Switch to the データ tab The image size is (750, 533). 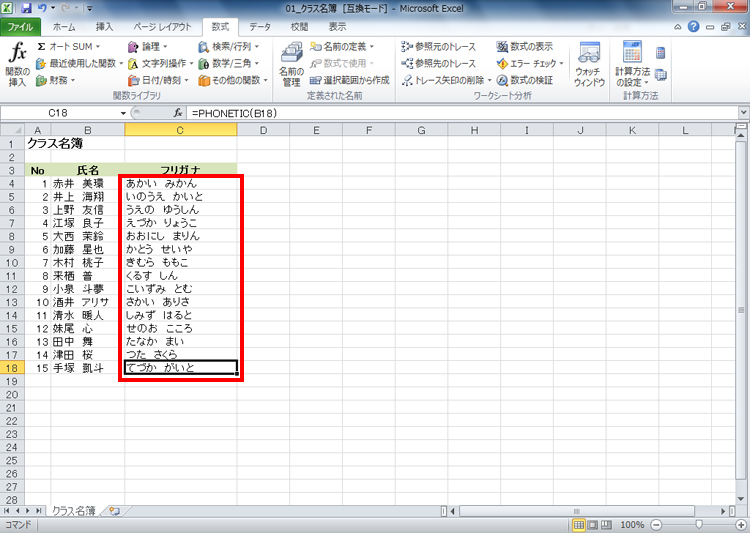(260, 27)
